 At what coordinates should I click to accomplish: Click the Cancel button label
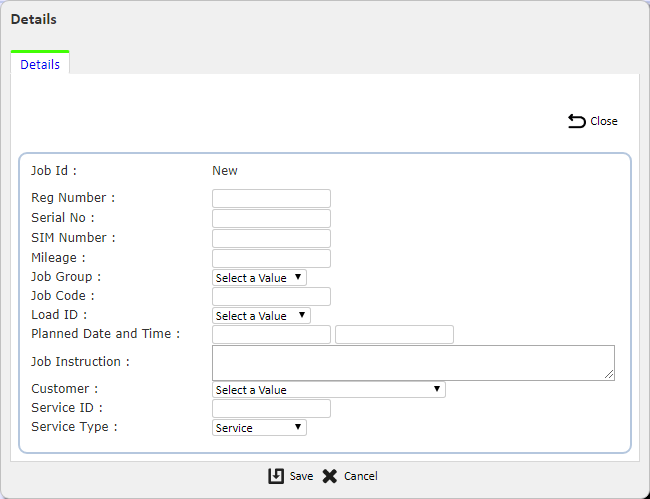[361, 476]
